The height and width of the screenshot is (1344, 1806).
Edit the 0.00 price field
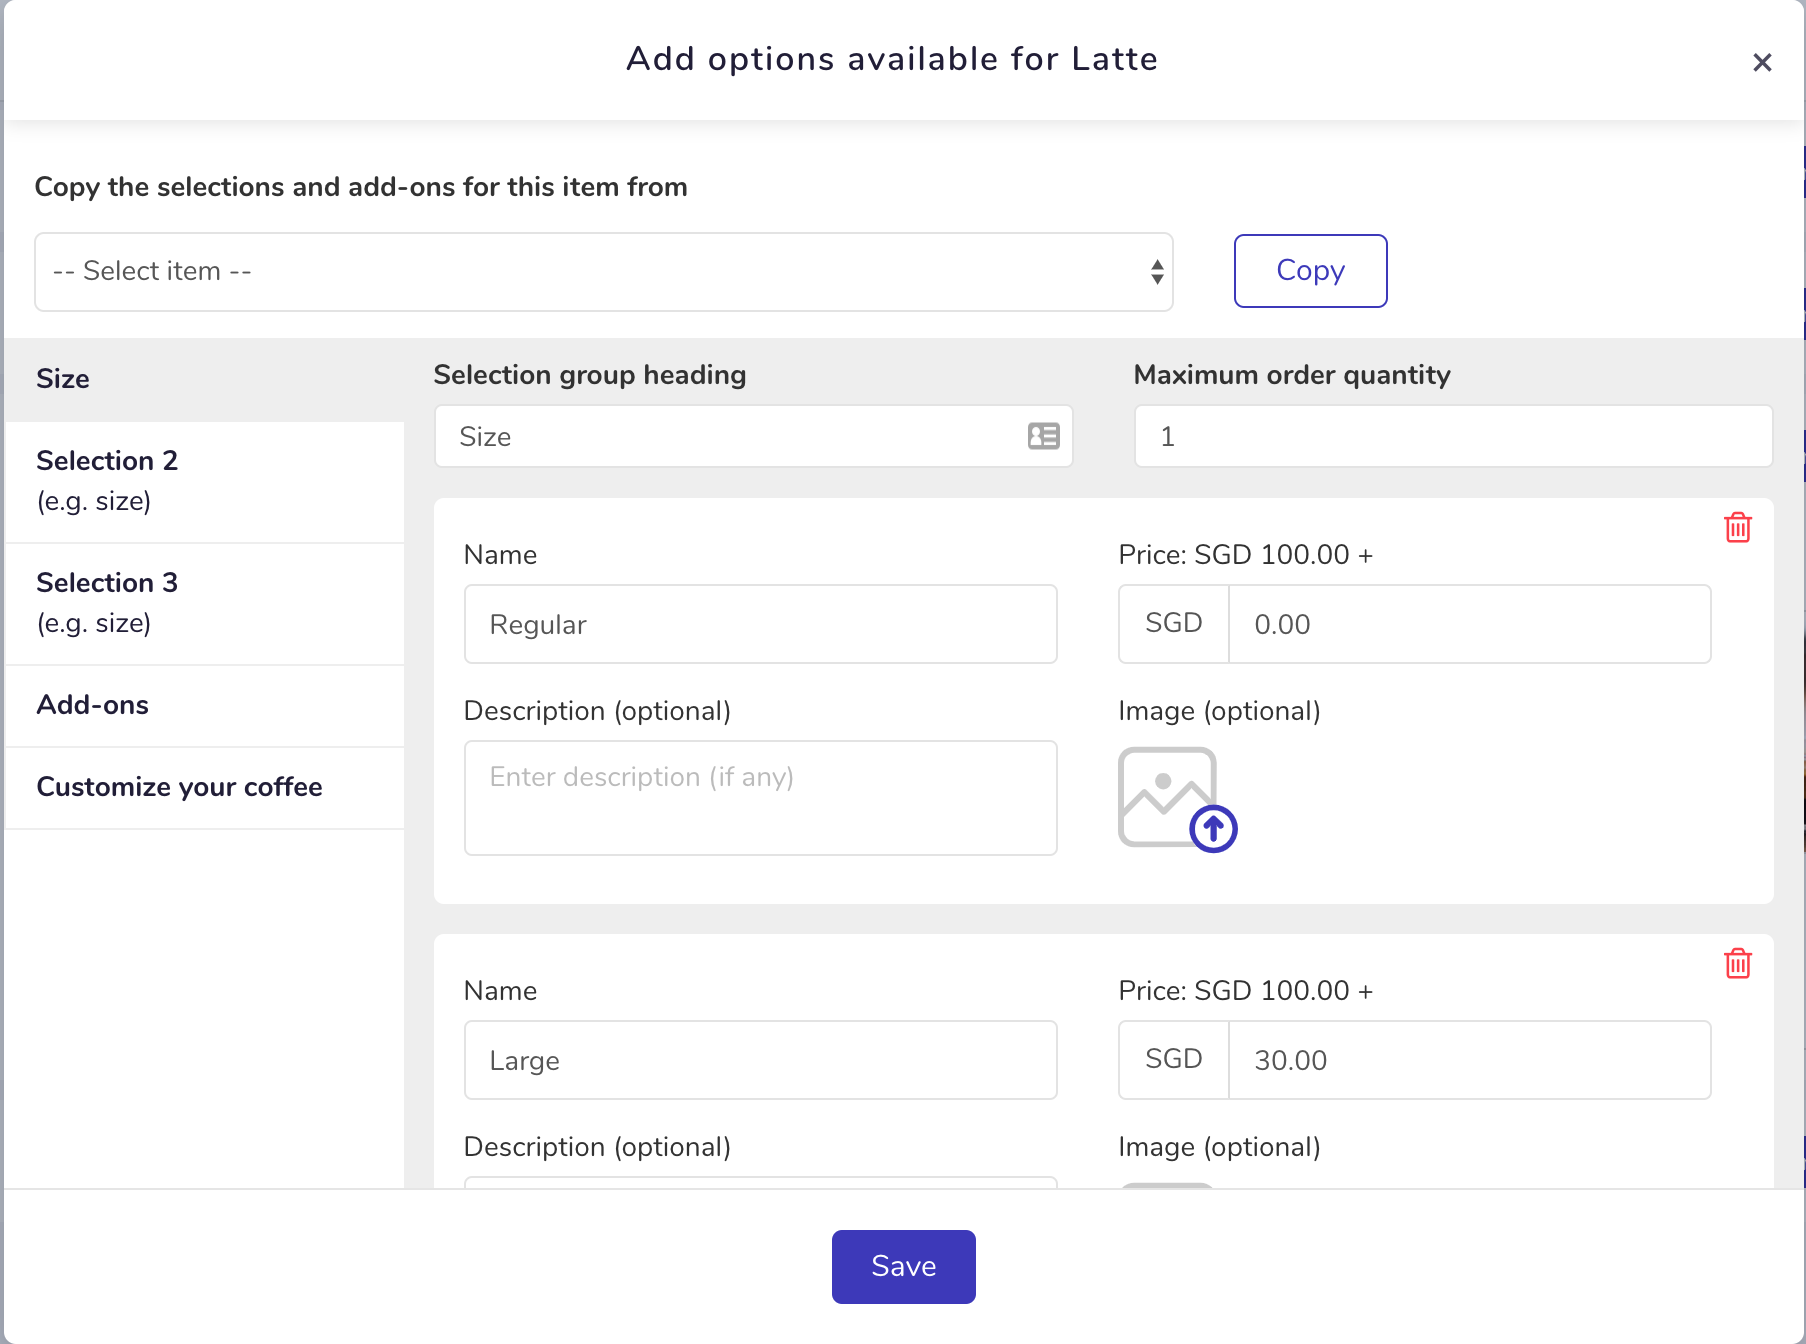pos(1469,624)
